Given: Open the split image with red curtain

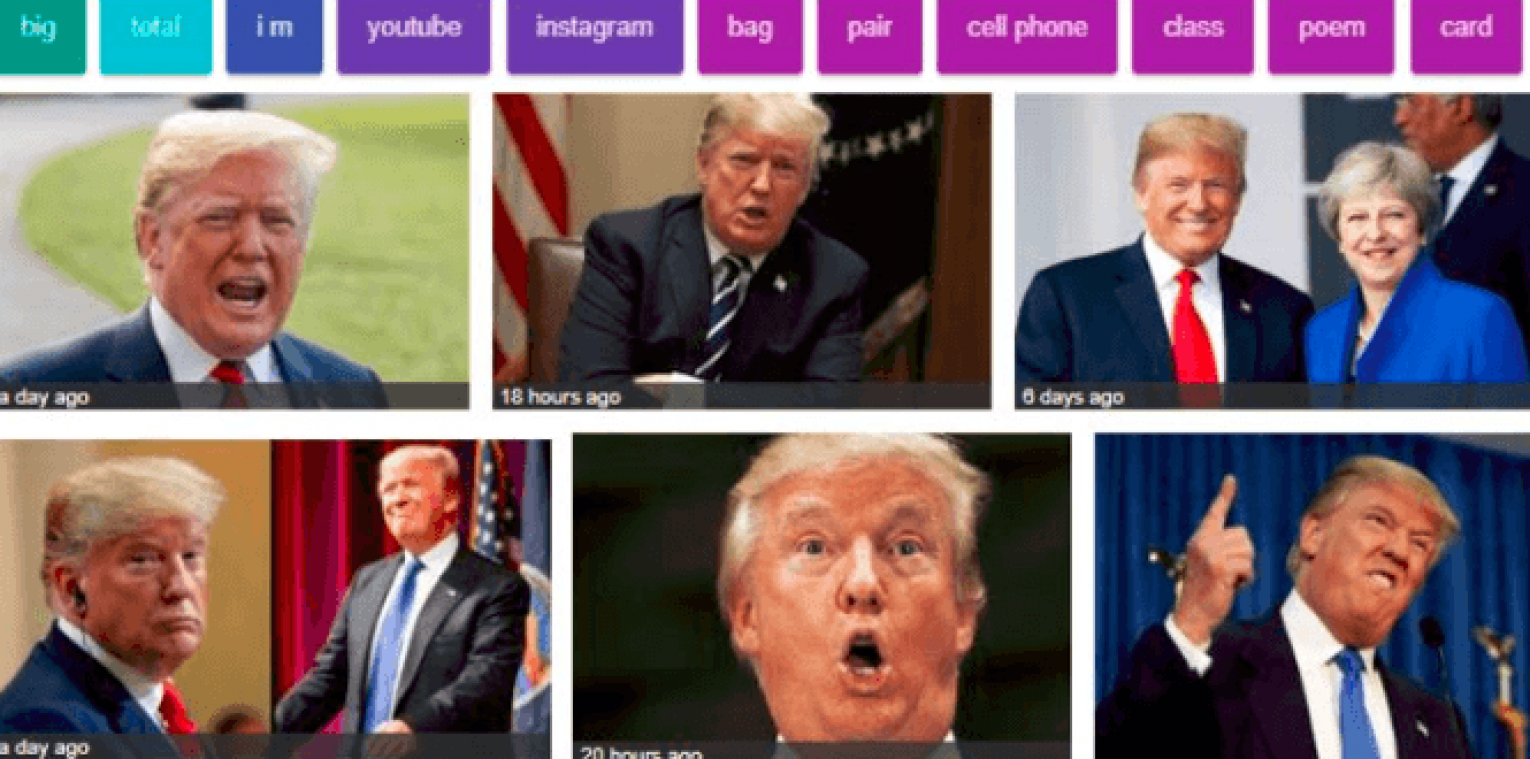Looking at the screenshot, I should (275, 598).
